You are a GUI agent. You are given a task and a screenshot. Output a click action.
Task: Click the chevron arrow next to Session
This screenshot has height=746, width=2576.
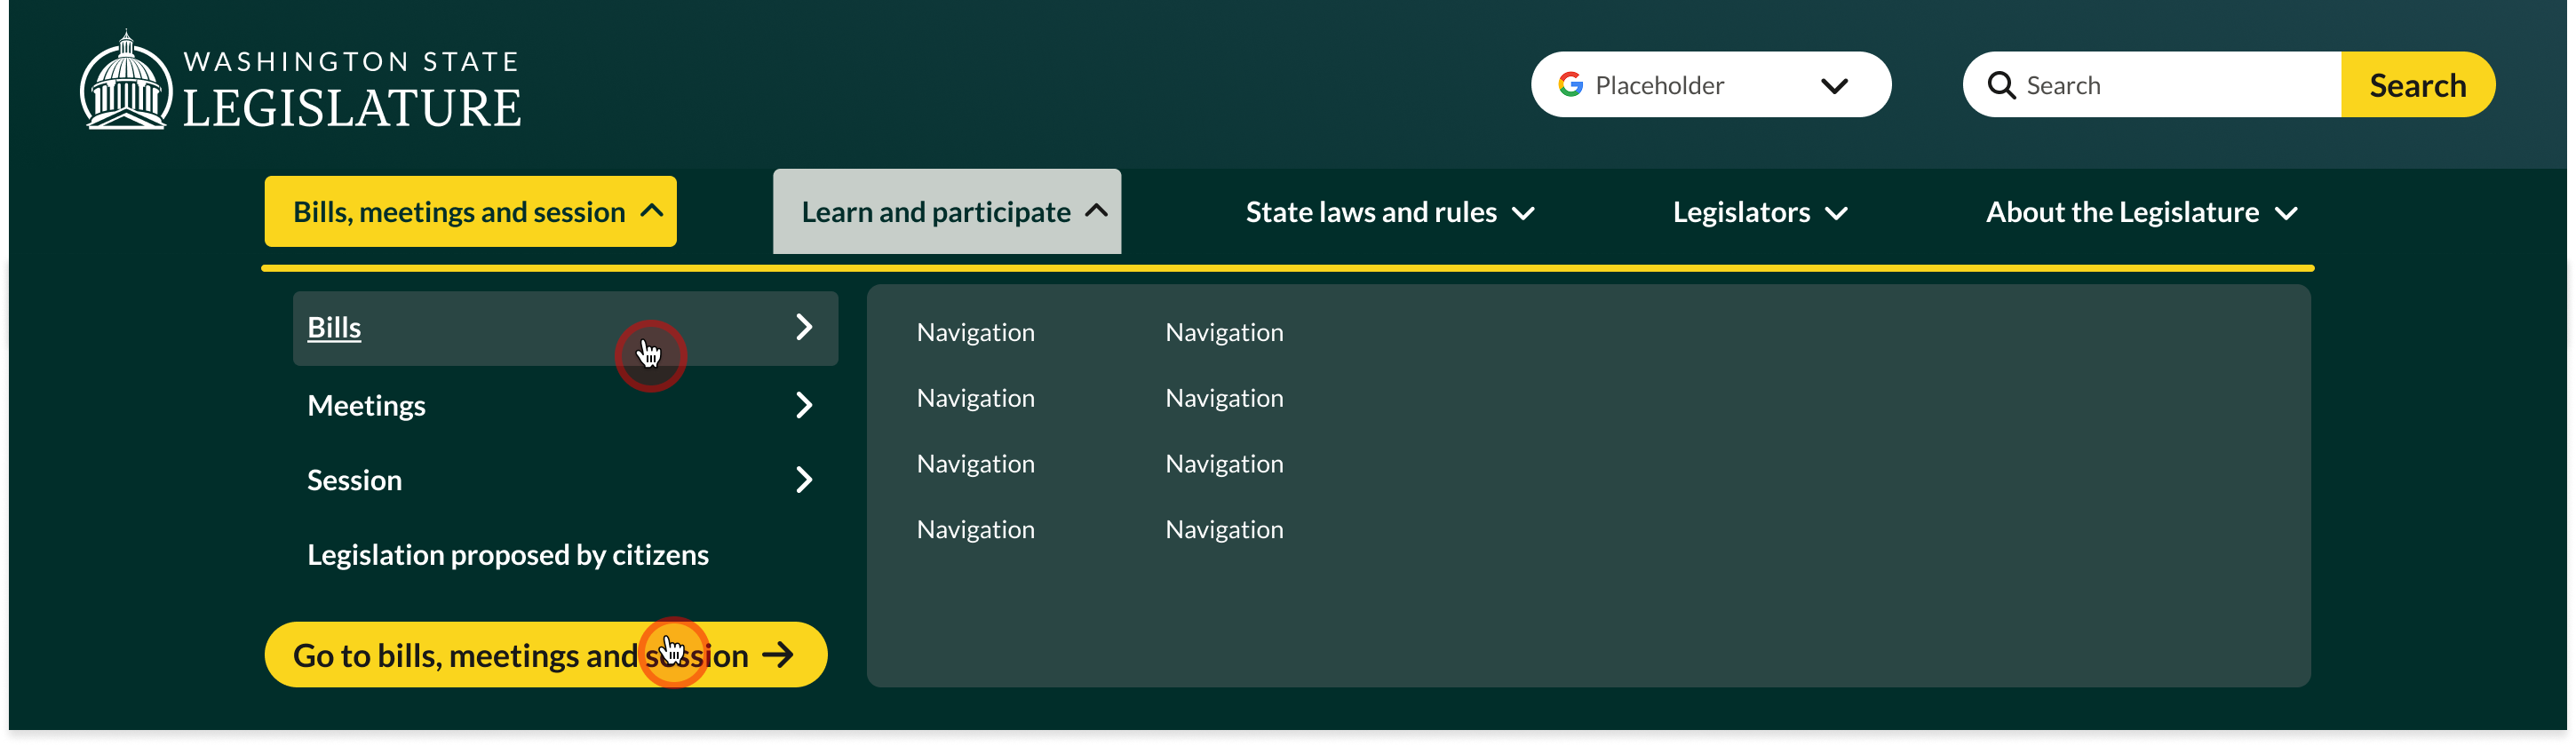click(805, 479)
